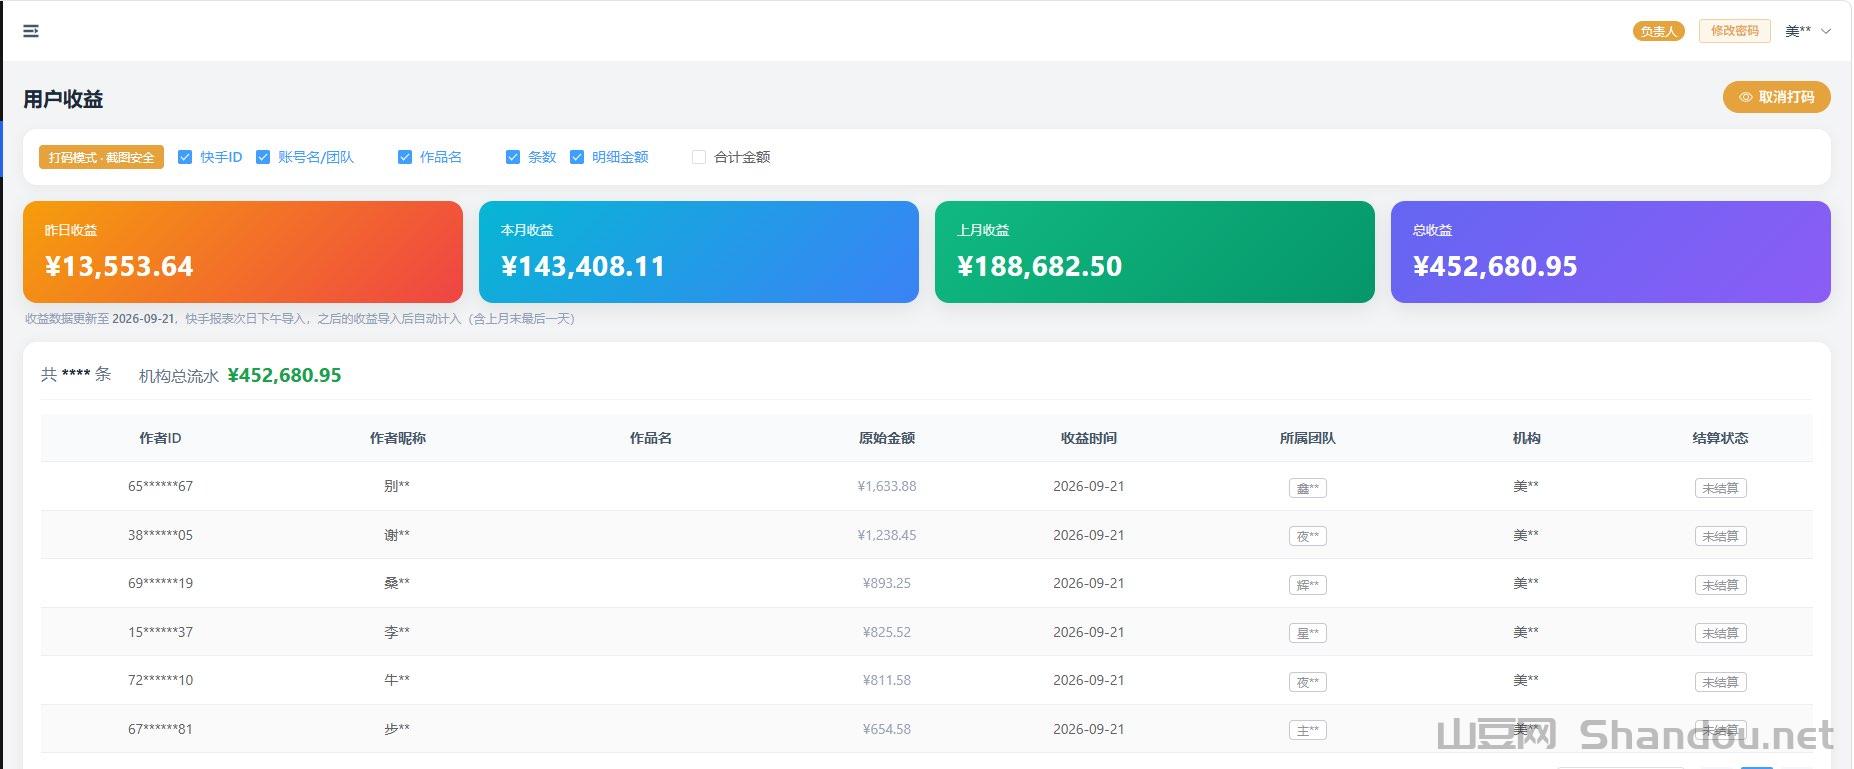Open the 美** user account dropdown
Viewport: 1854px width, 769px height.
tap(1808, 31)
